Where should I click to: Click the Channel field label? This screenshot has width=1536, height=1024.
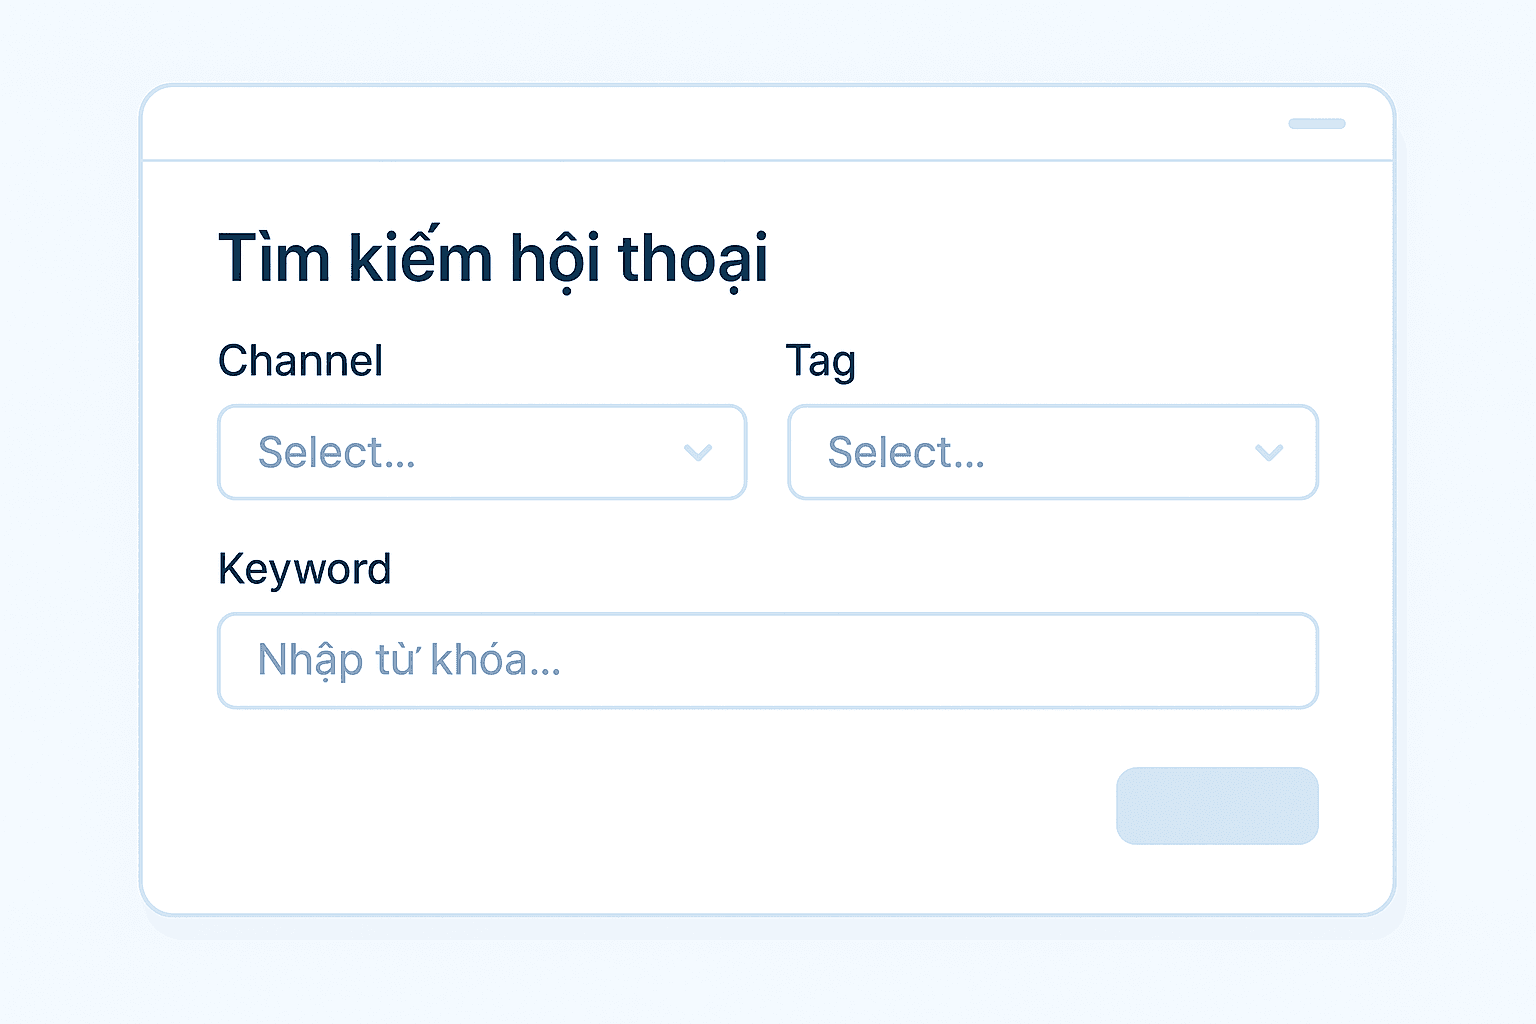point(300,361)
